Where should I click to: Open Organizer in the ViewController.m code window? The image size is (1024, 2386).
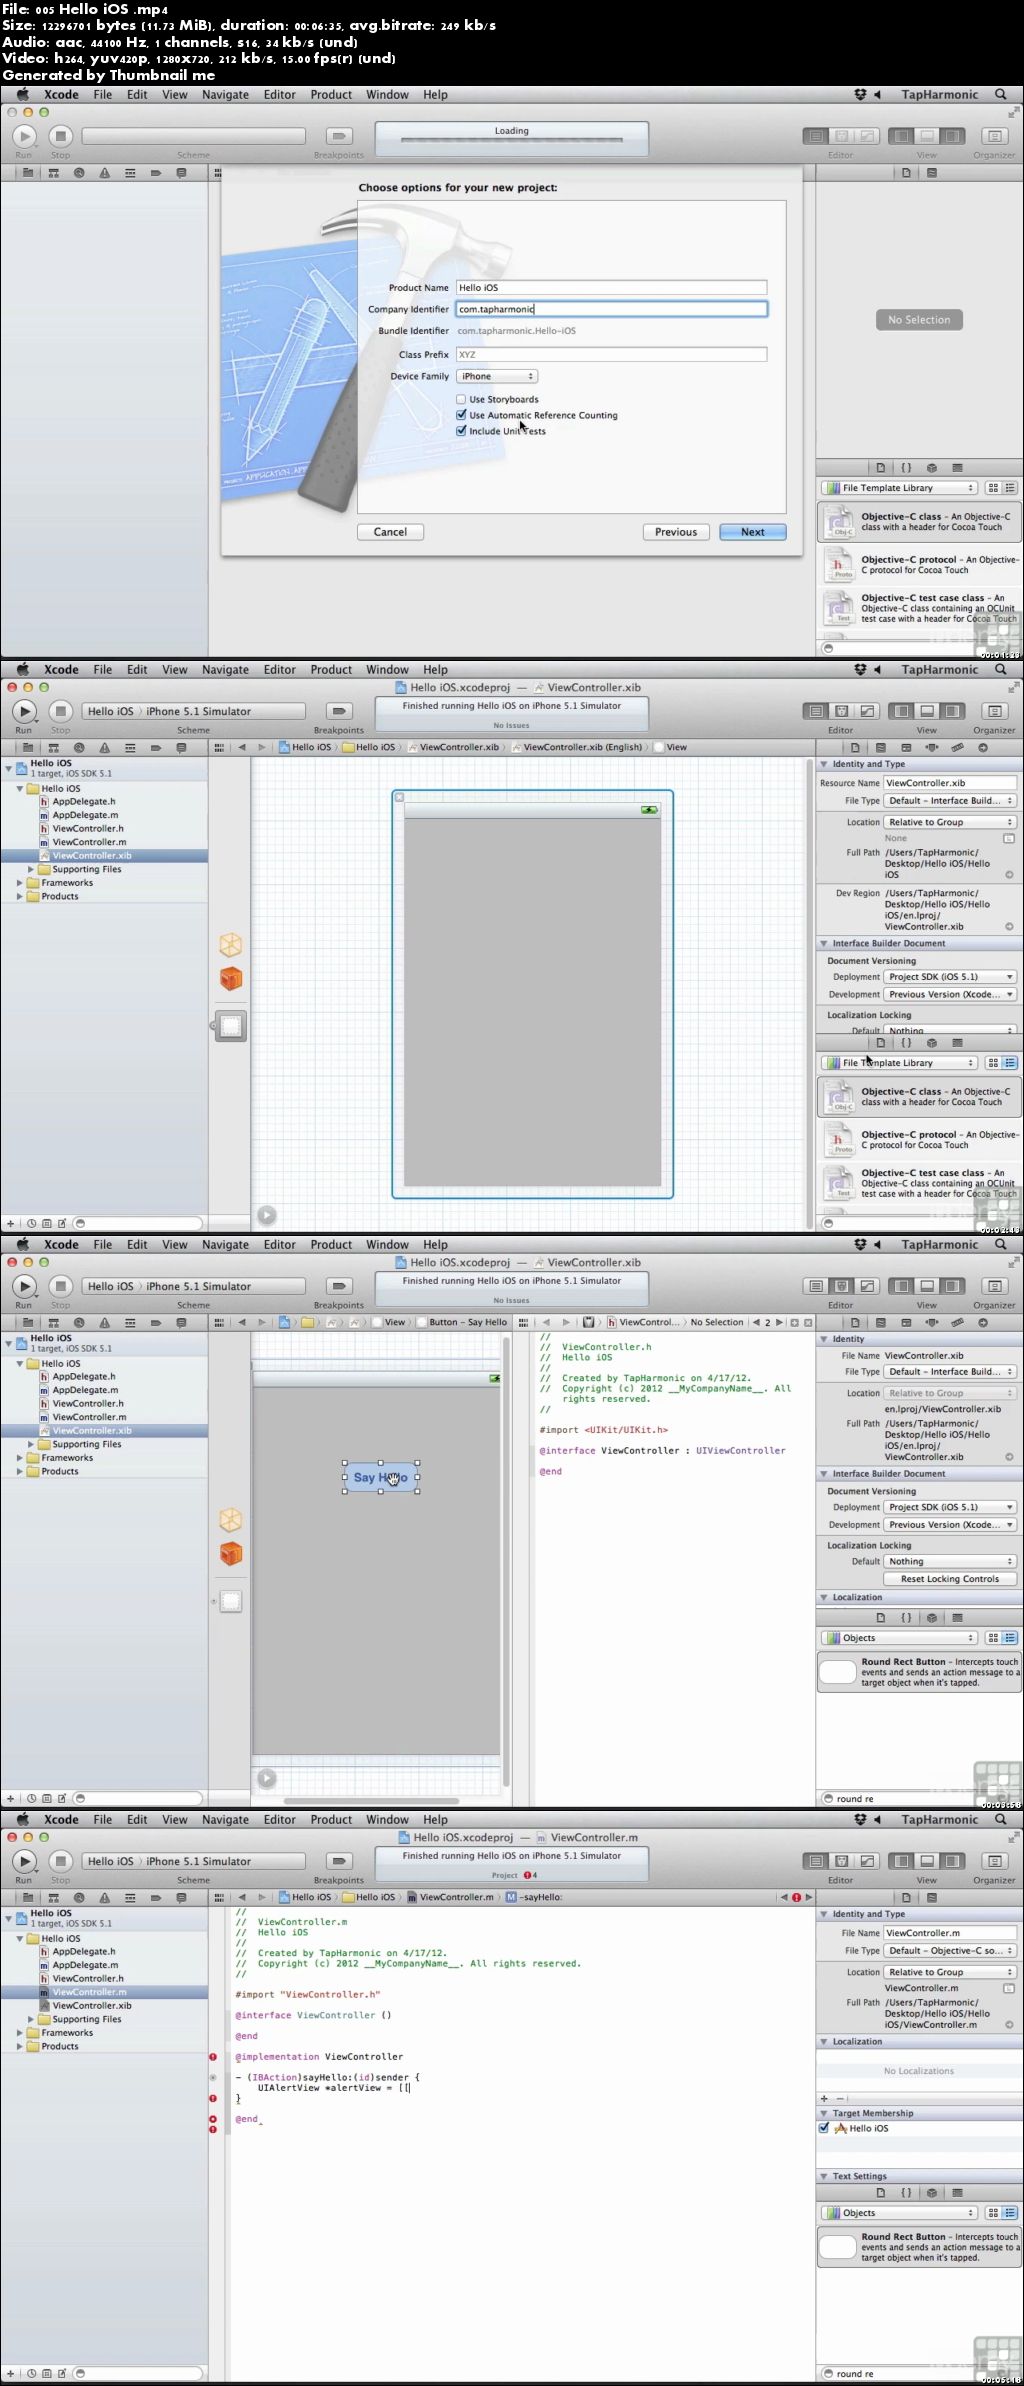pyautogui.click(x=994, y=1861)
